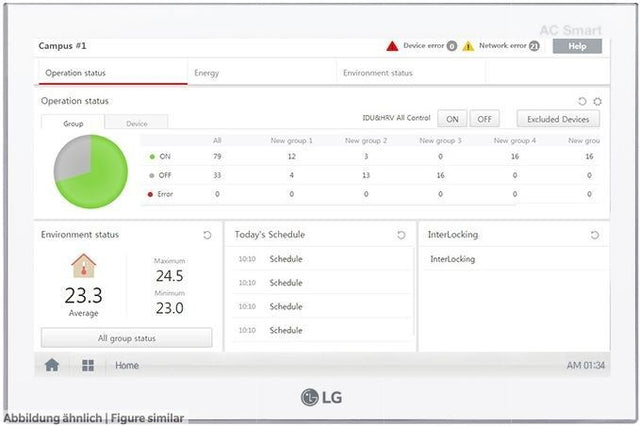
Task: Click New group 1 ON count 12
Action: point(291,156)
